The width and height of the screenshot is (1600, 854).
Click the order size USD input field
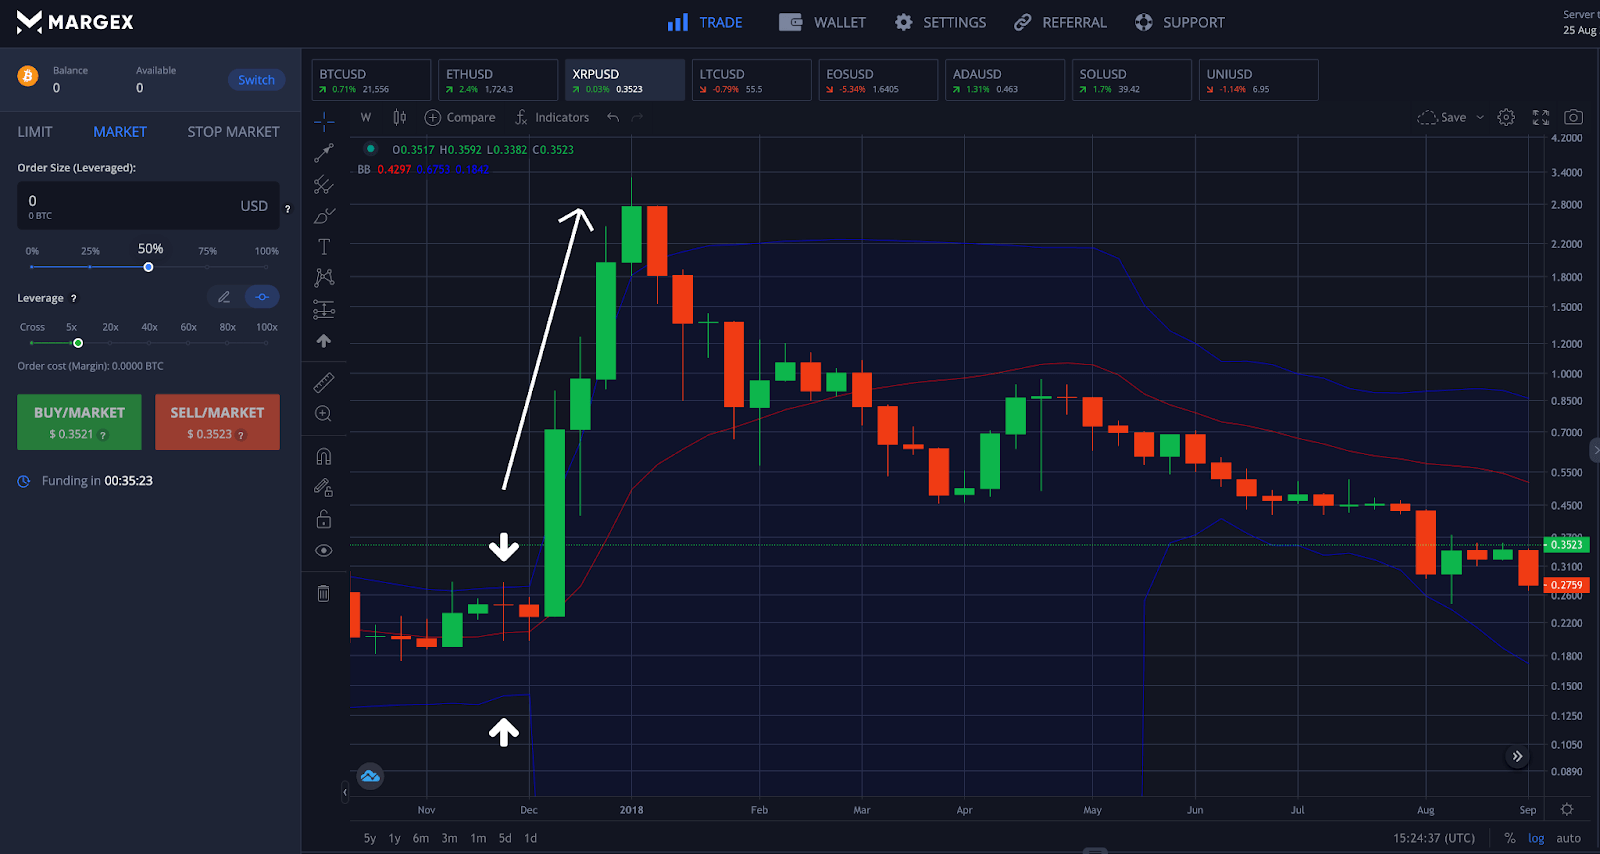click(130, 206)
